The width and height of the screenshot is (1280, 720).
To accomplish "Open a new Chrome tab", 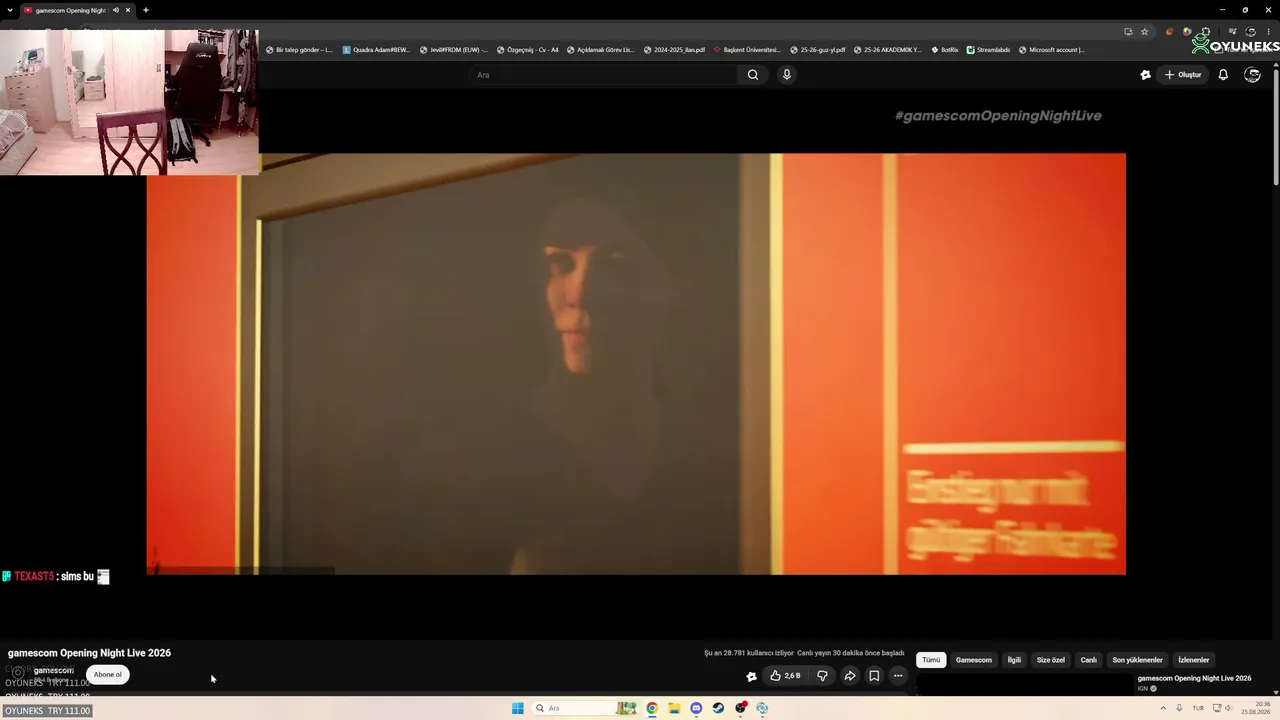I will pyautogui.click(x=146, y=10).
